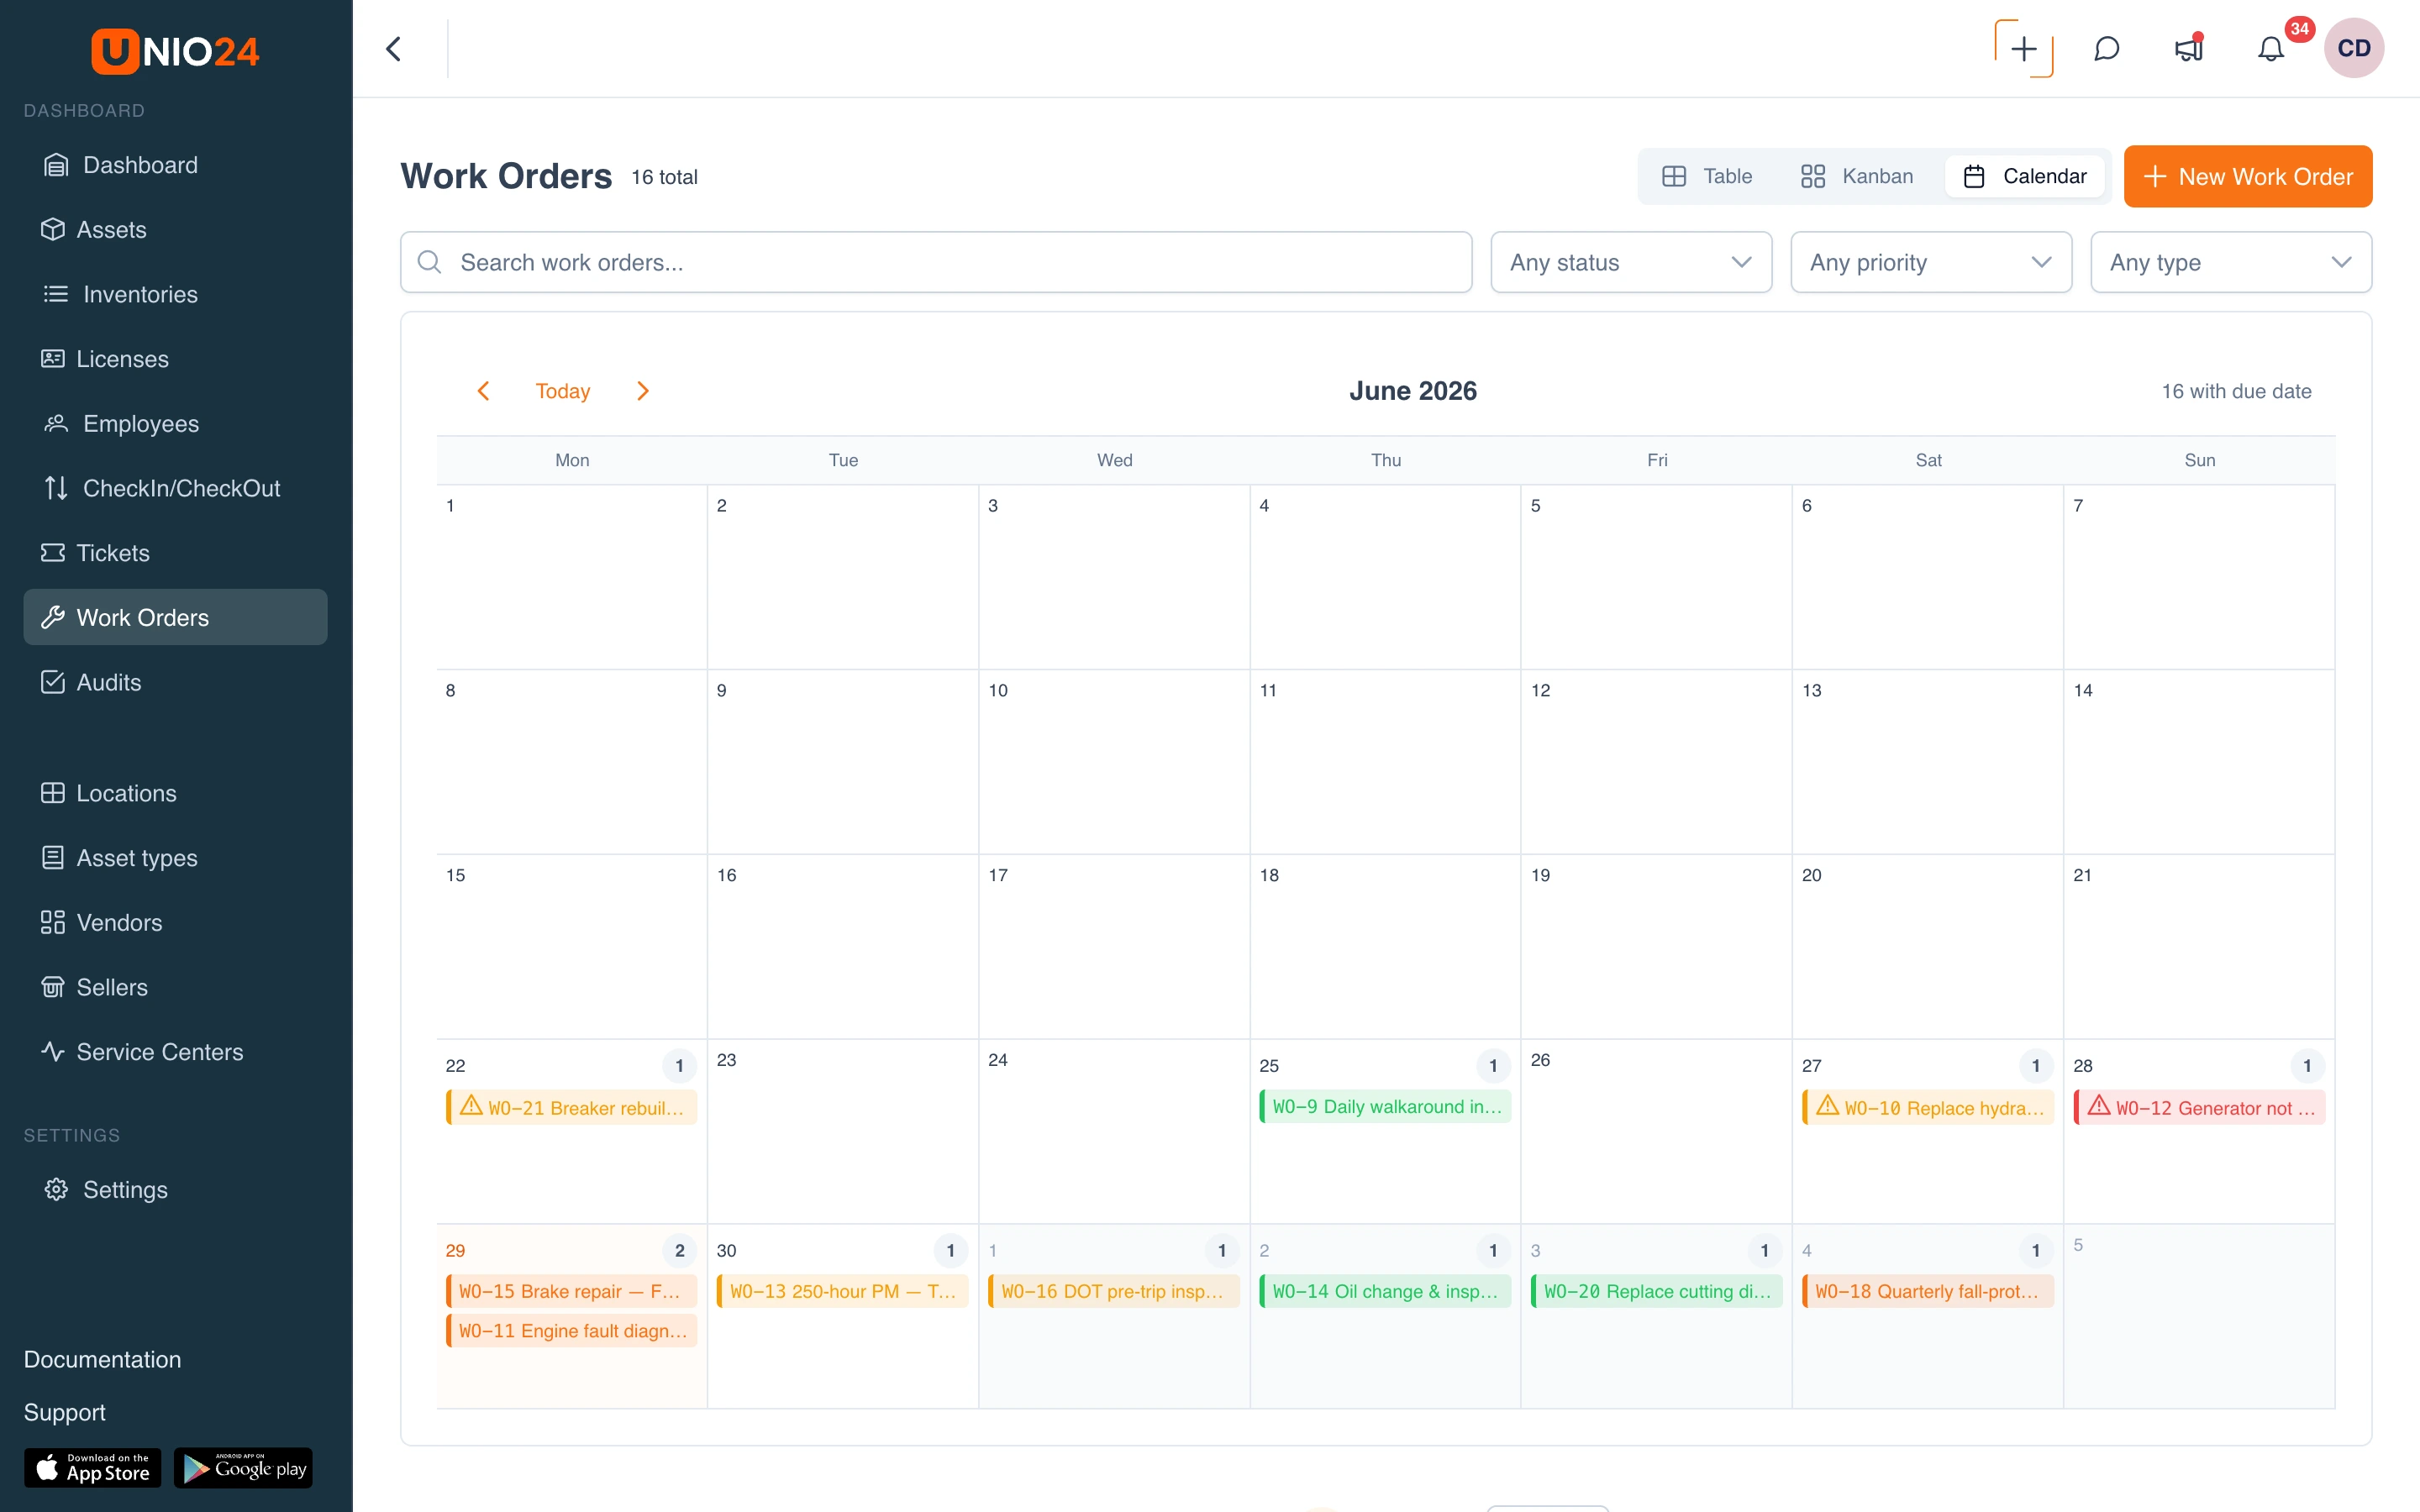Switch to Kanban view

pos(1856,176)
